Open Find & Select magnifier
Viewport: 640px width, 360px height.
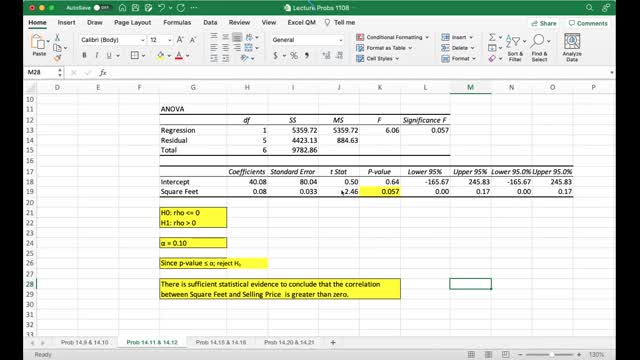tap(539, 48)
